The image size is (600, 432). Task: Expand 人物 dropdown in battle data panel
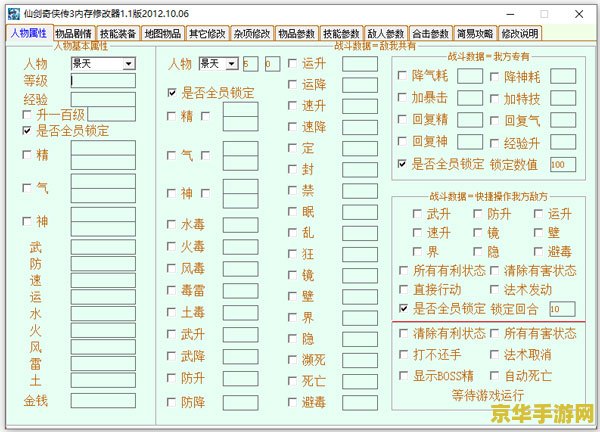coord(232,64)
